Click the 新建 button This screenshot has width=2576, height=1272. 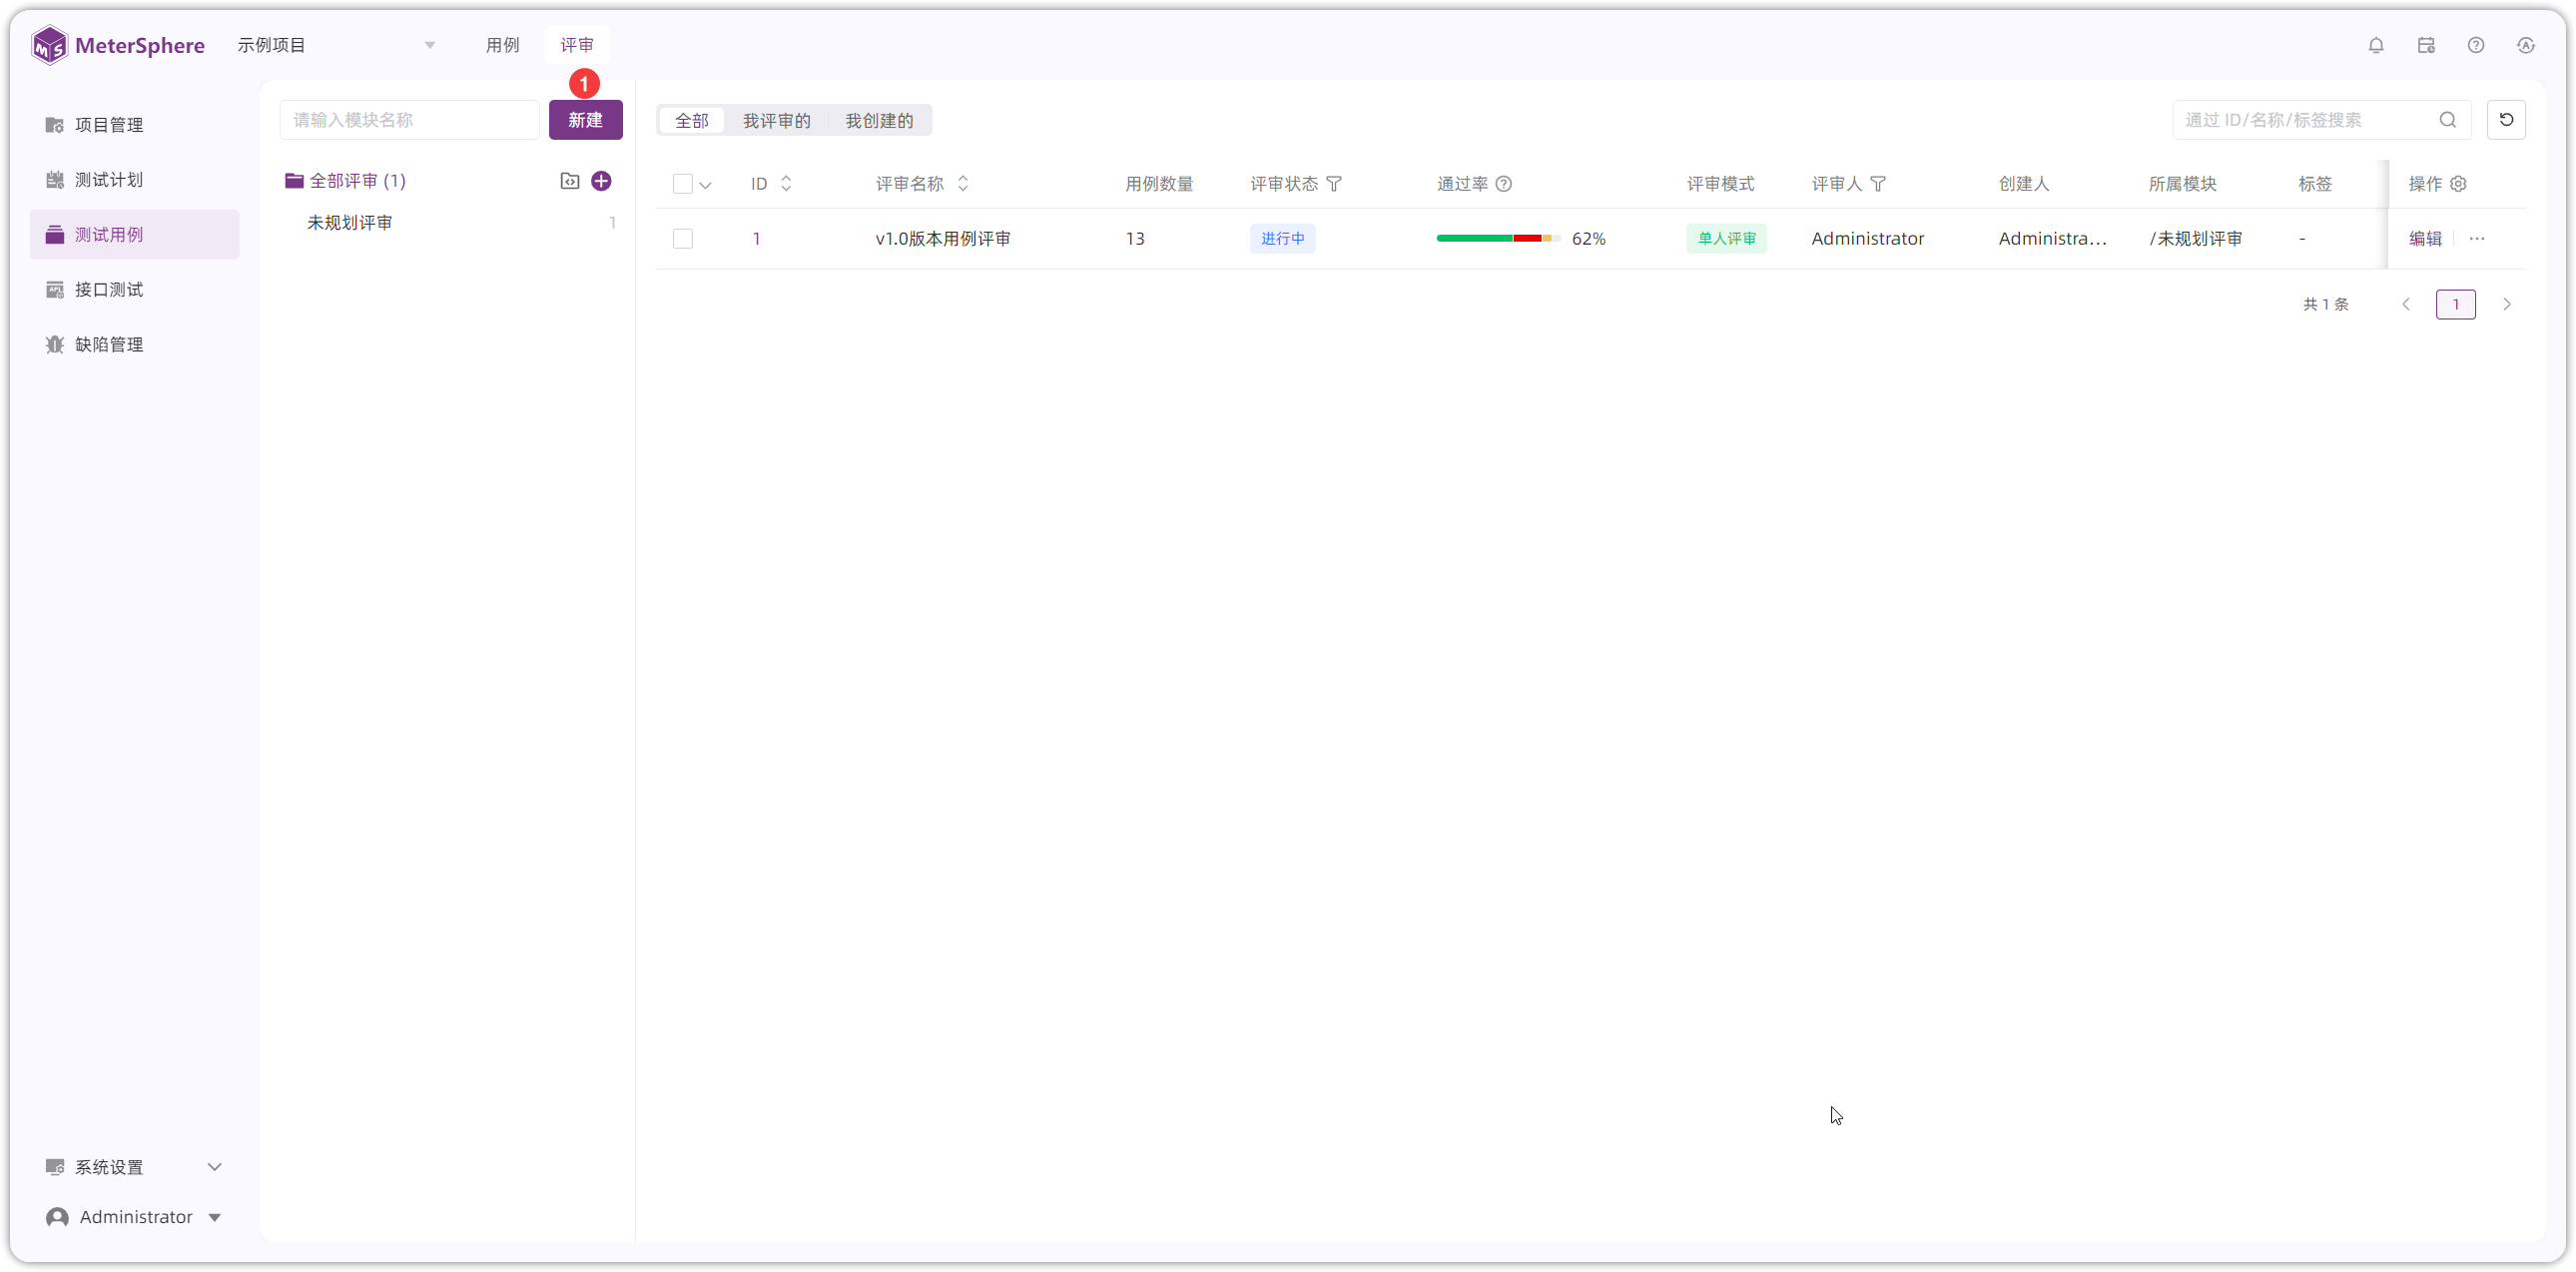click(586, 120)
